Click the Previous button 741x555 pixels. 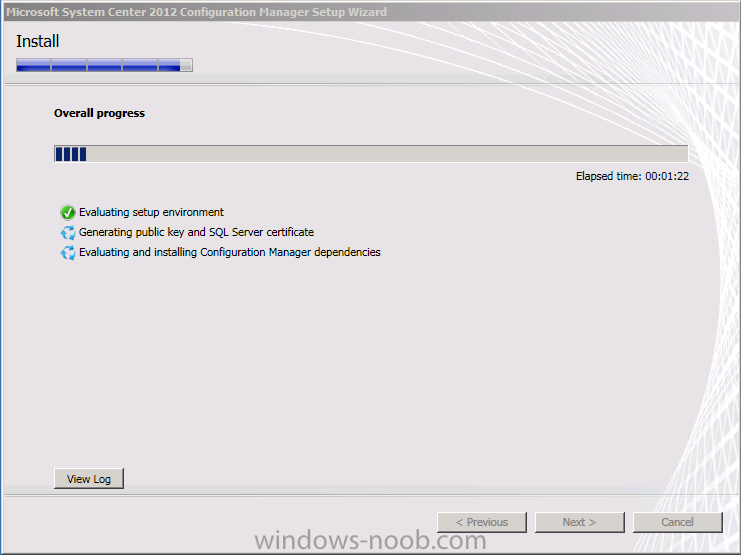[482, 522]
